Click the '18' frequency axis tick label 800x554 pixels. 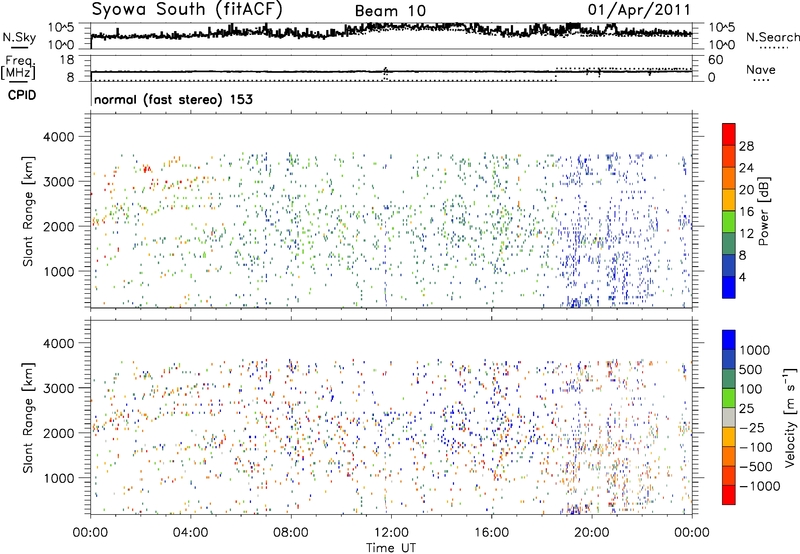point(67,60)
